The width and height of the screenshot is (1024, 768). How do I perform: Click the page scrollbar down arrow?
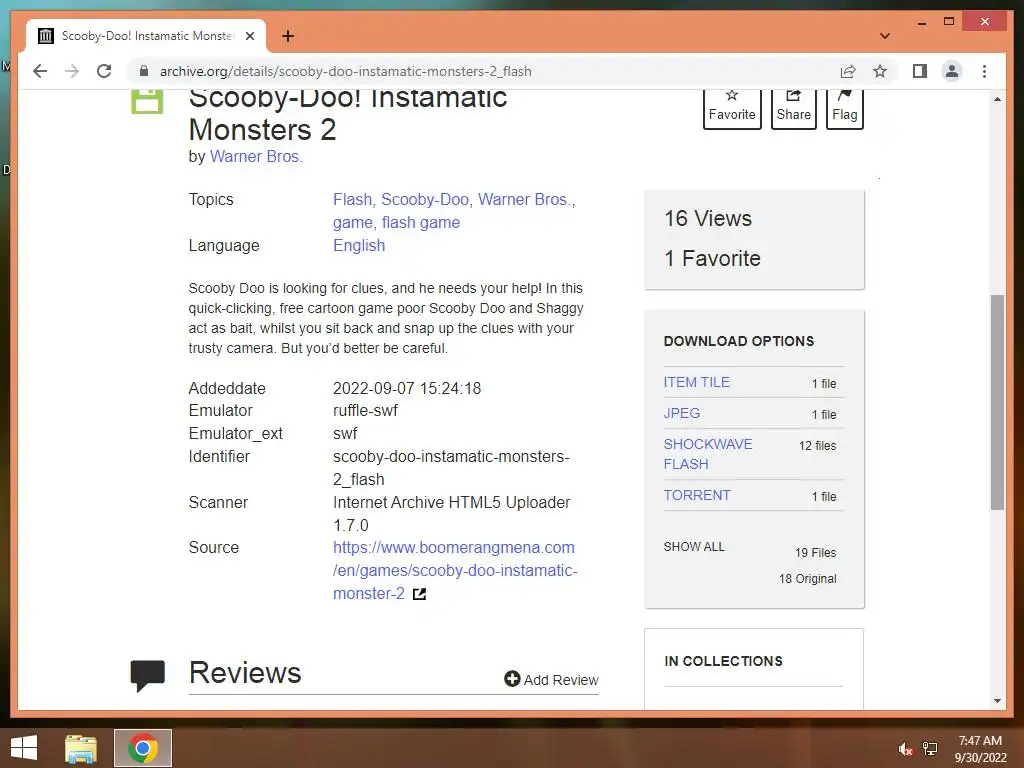[x=997, y=701]
